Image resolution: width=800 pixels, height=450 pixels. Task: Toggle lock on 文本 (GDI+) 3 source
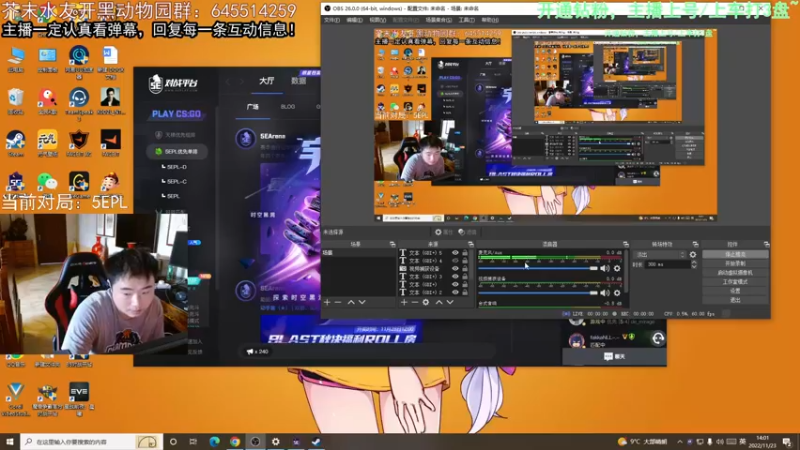point(465,277)
